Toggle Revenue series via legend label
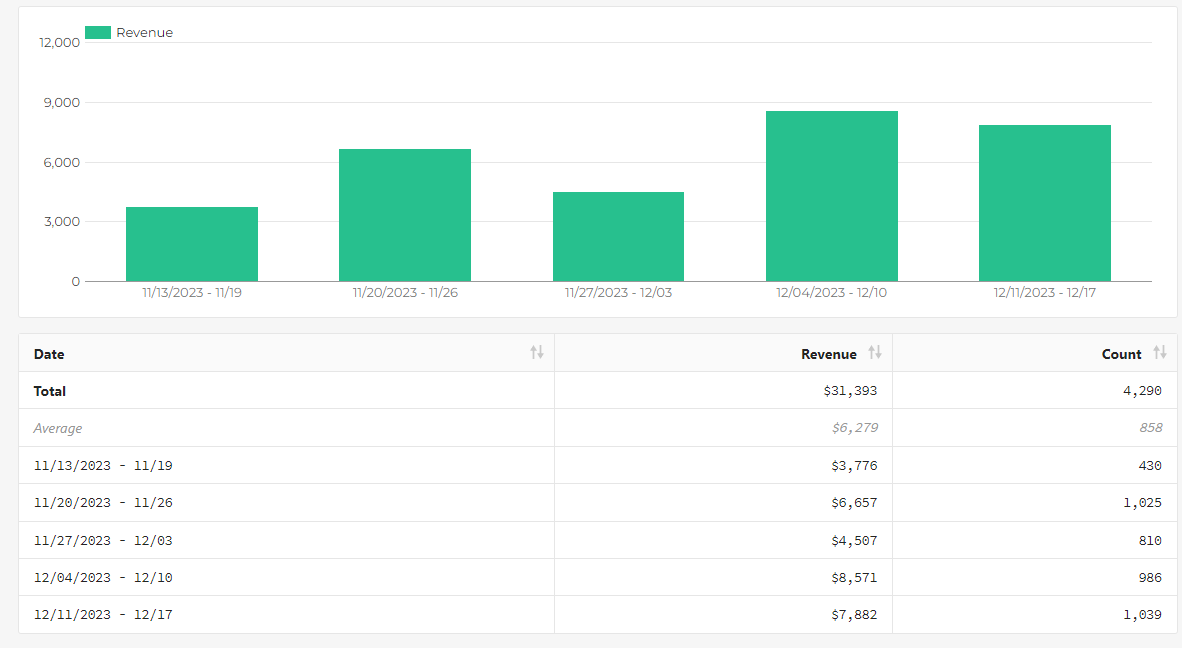The width and height of the screenshot is (1182, 648). [x=145, y=32]
